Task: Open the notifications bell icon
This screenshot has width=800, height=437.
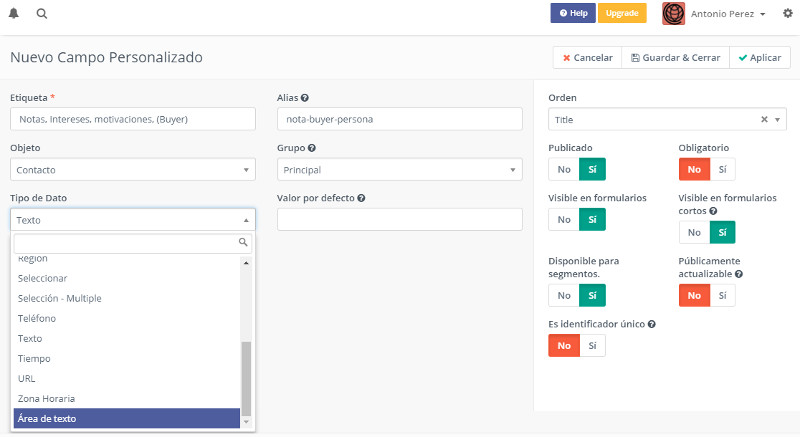Action: [14, 14]
